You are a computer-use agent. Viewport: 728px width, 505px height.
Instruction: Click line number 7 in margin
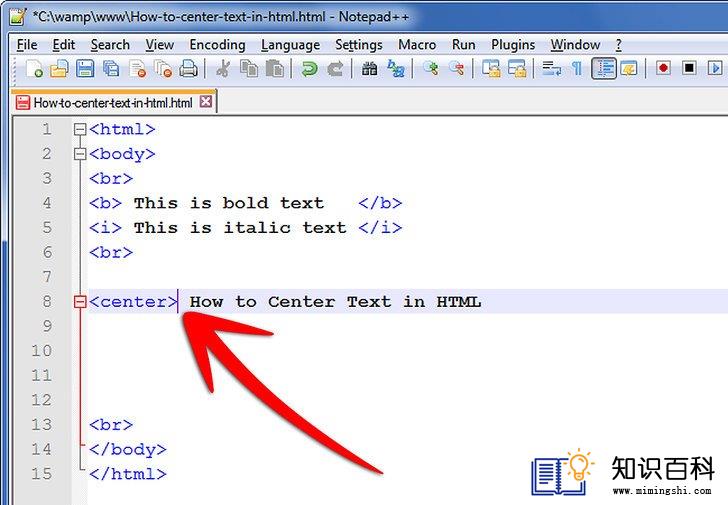pyautogui.click(x=47, y=277)
